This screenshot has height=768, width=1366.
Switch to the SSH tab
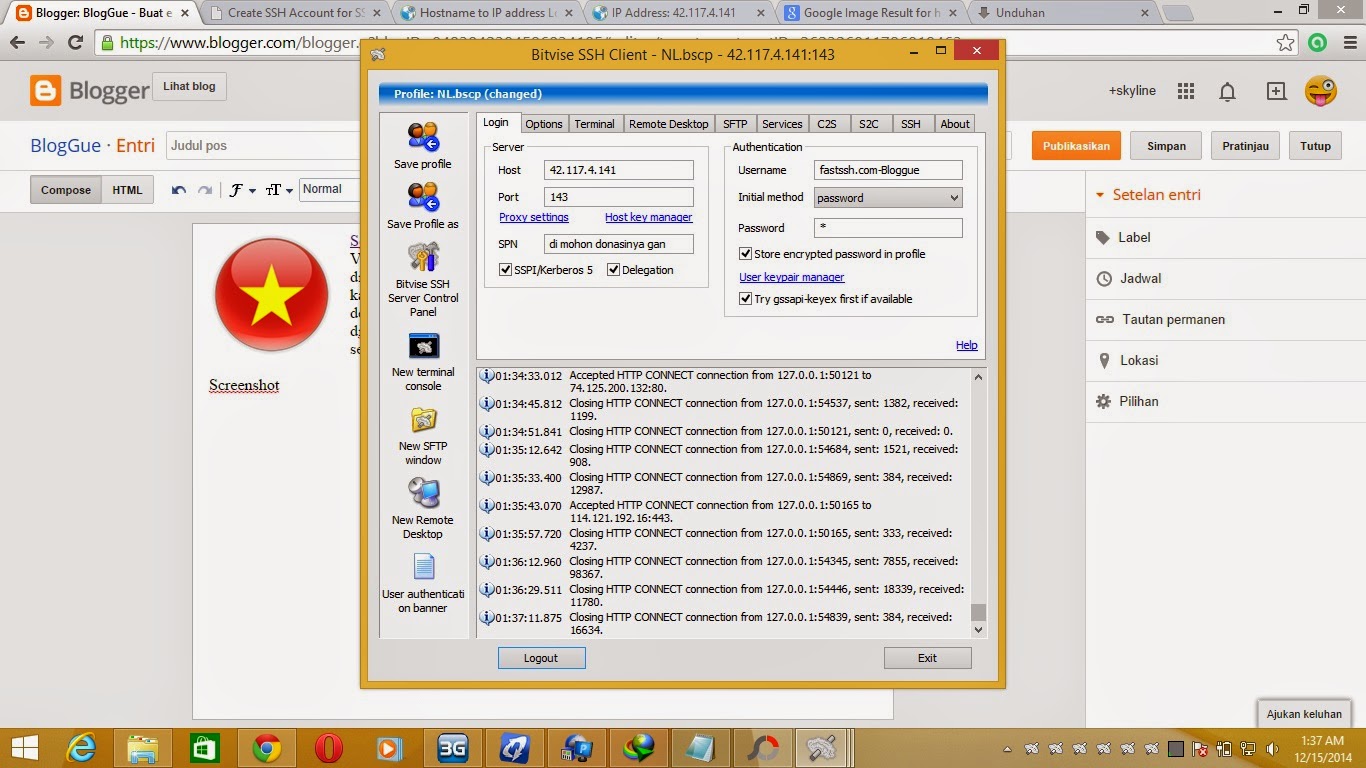point(911,124)
